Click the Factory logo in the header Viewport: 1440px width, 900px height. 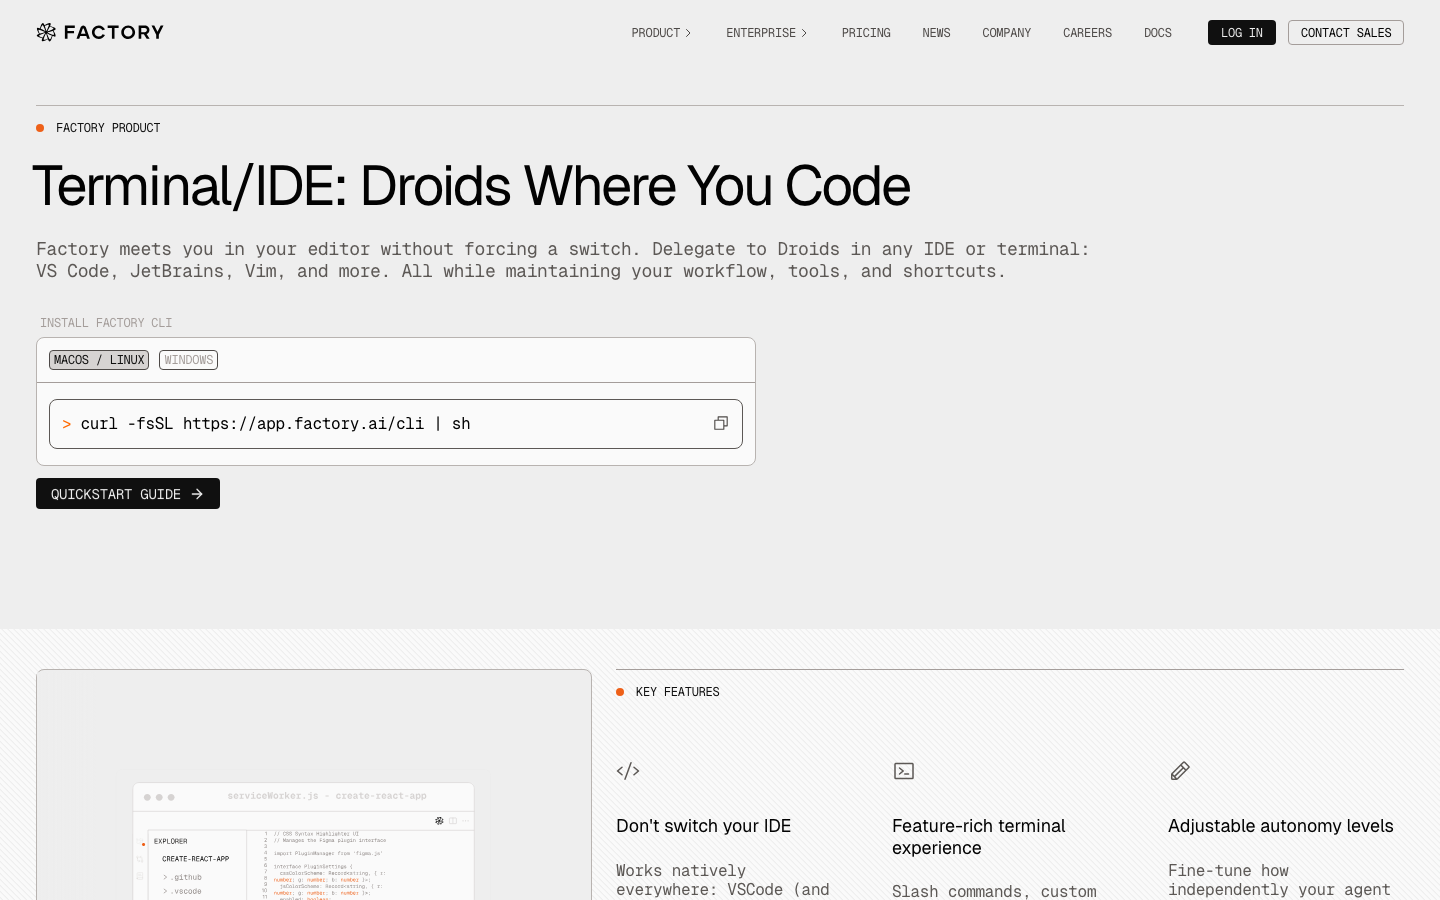tap(100, 32)
